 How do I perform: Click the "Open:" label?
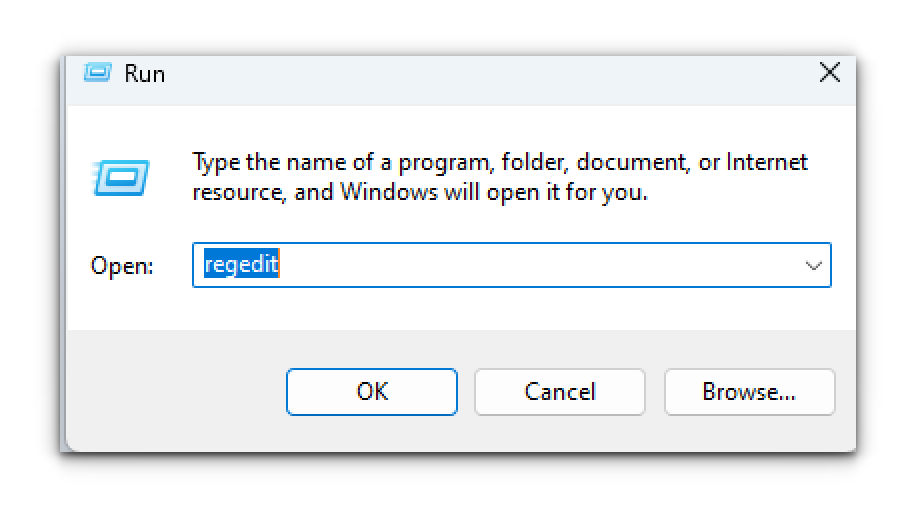122,266
